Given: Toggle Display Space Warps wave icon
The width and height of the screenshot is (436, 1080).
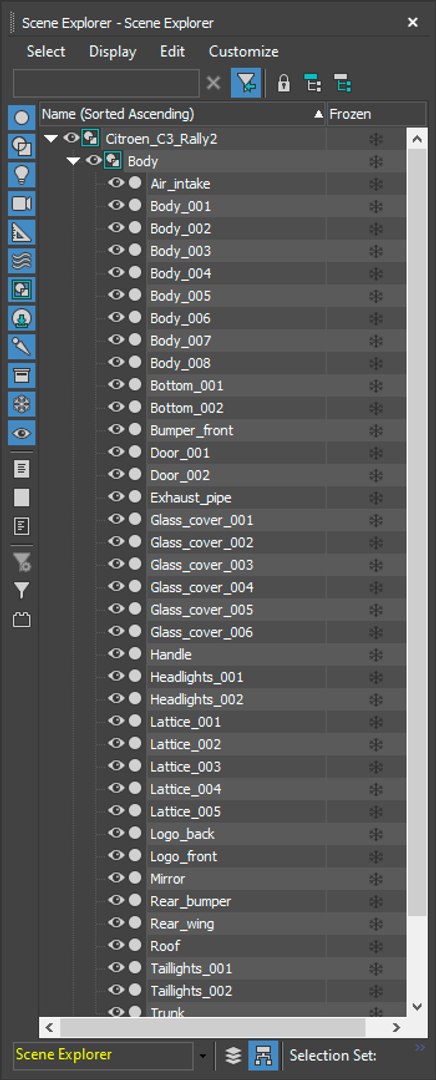Looking at the screenshot, I should click(21, 261).
